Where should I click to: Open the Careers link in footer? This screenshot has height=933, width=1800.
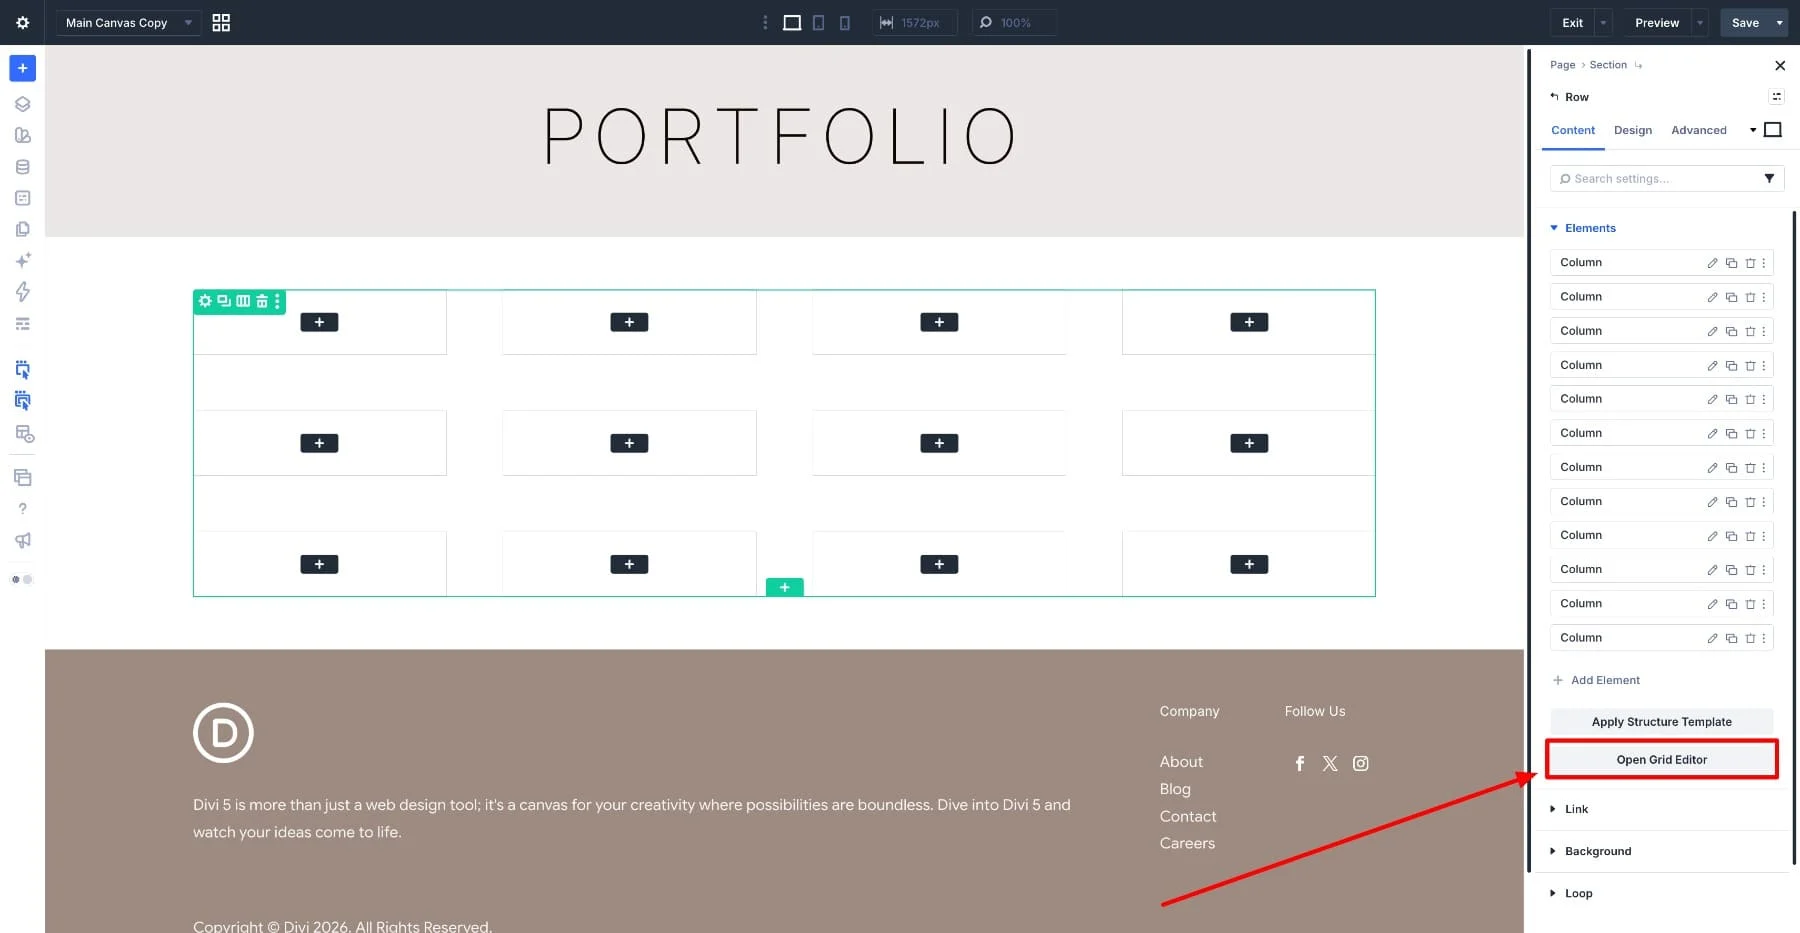1187,843
